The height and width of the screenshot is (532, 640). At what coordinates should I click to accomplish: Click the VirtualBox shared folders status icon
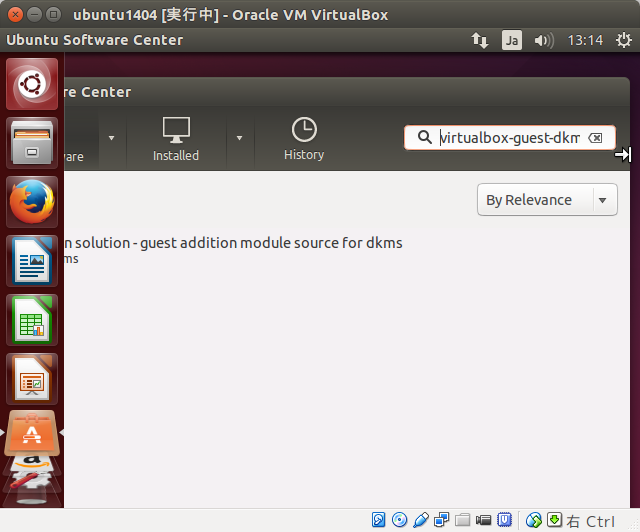[x=463, y=520]
